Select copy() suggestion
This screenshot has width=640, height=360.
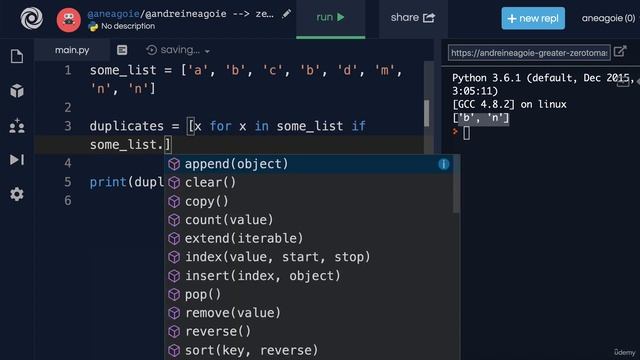pos(309,201)
